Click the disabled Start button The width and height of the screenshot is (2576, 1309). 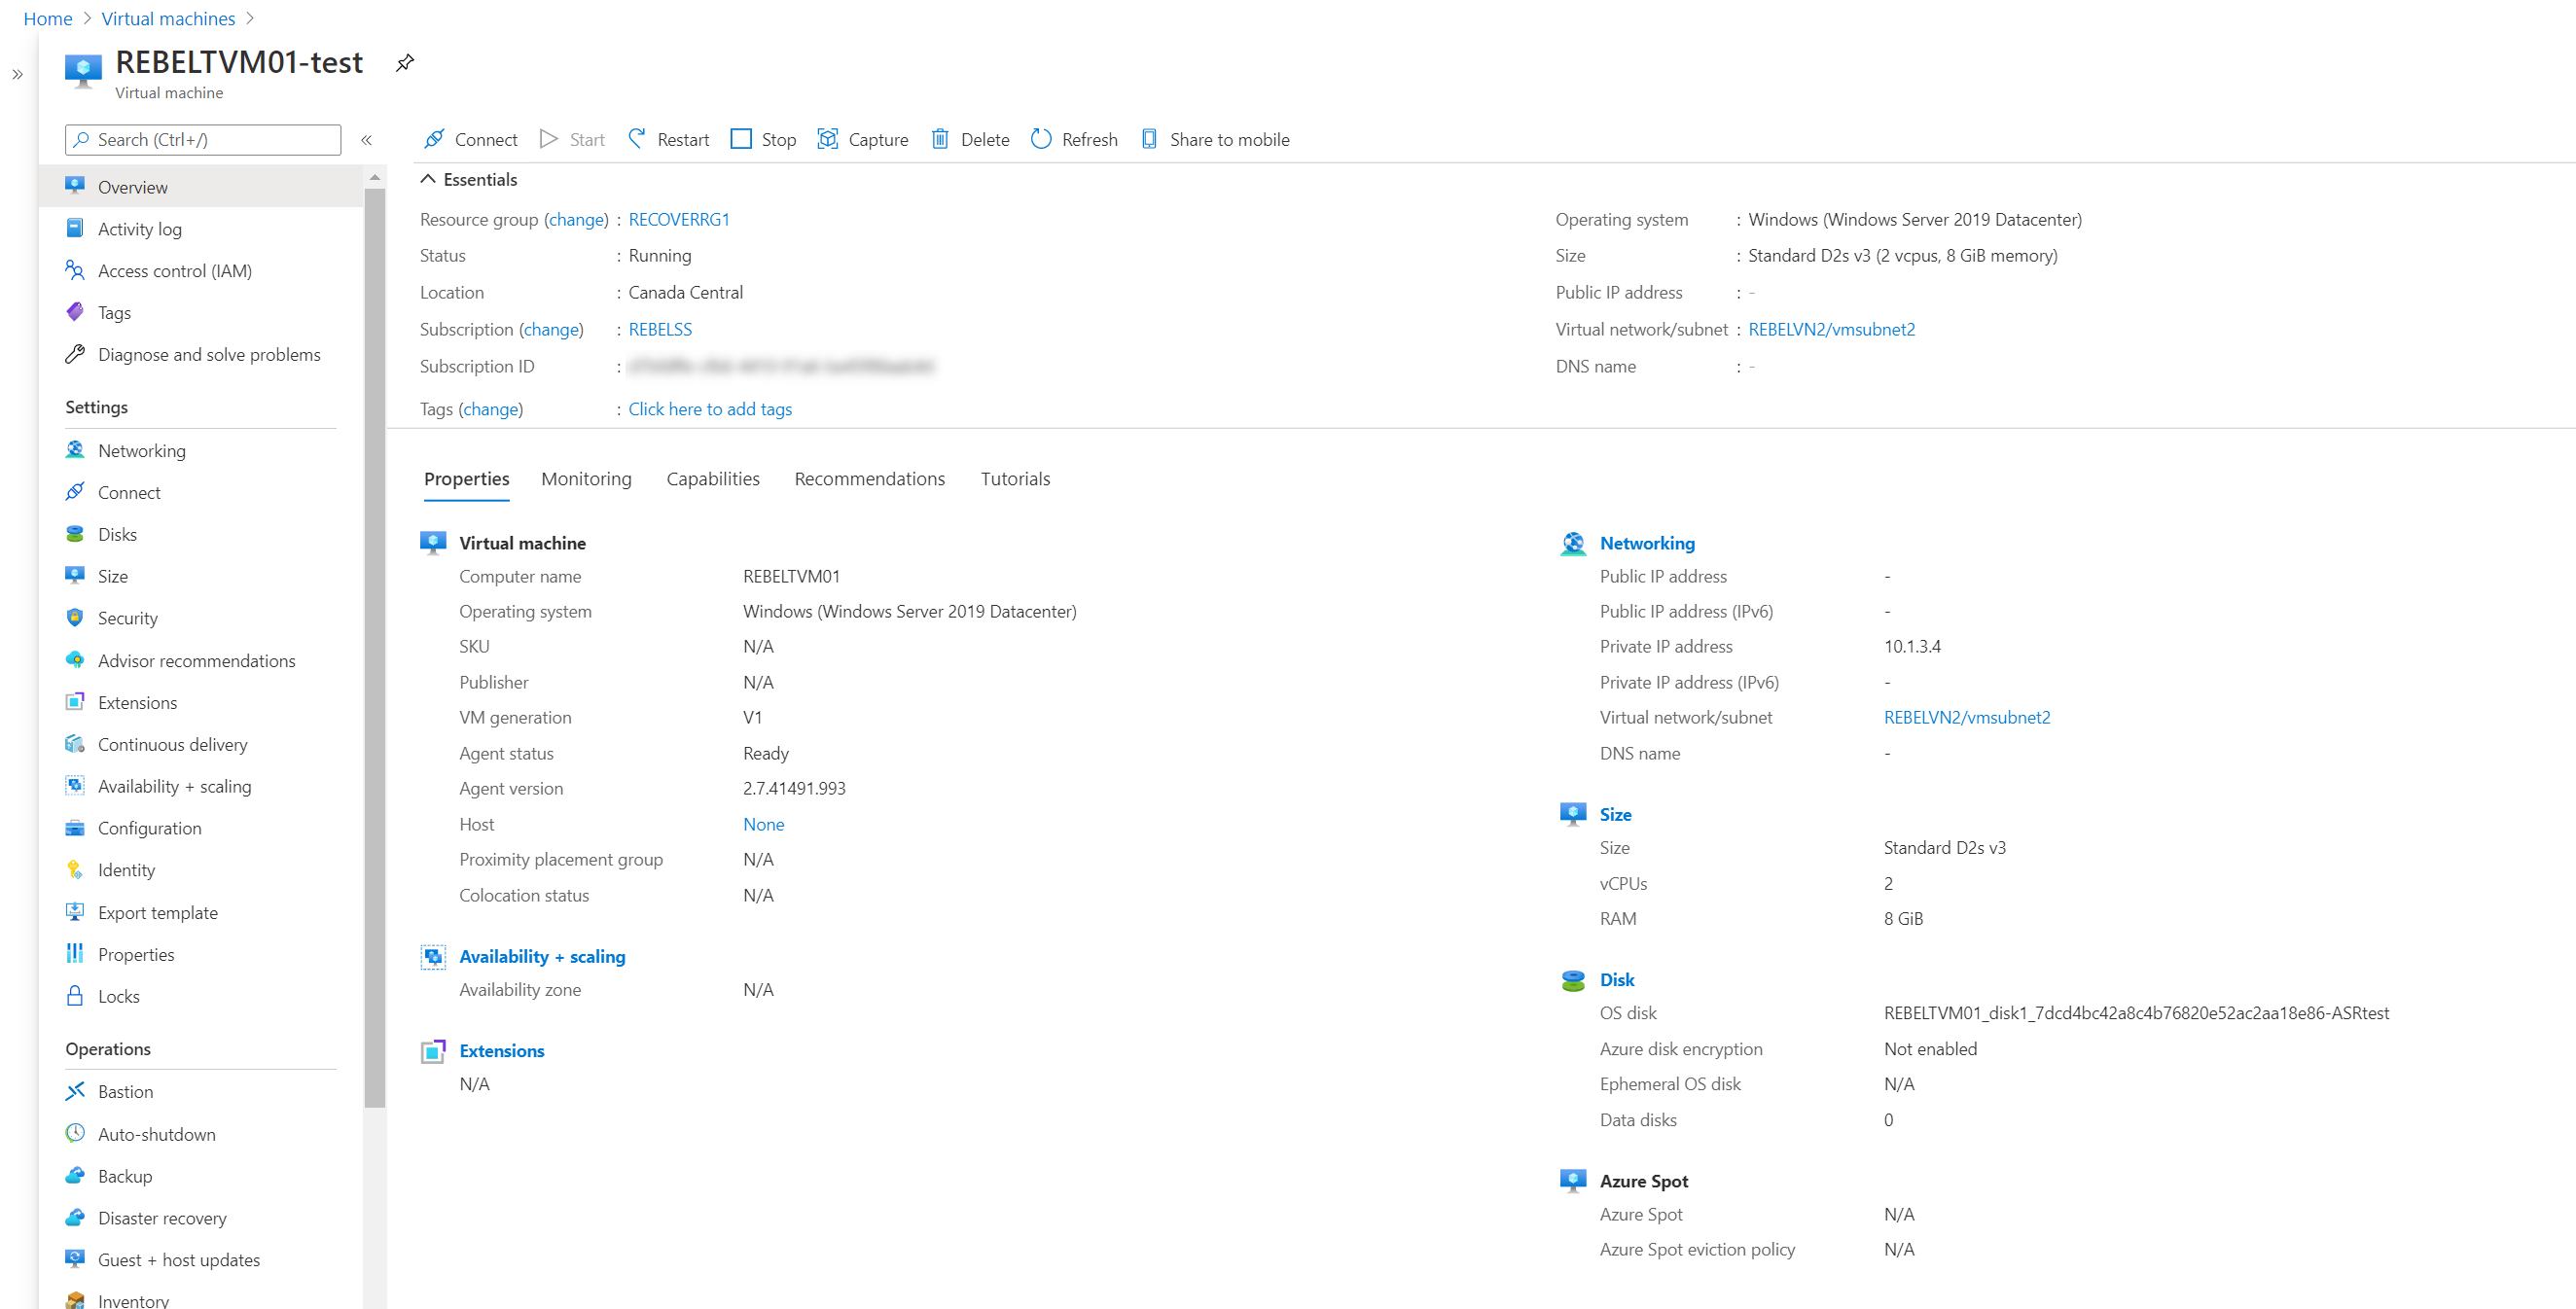(x=572, y=139)
